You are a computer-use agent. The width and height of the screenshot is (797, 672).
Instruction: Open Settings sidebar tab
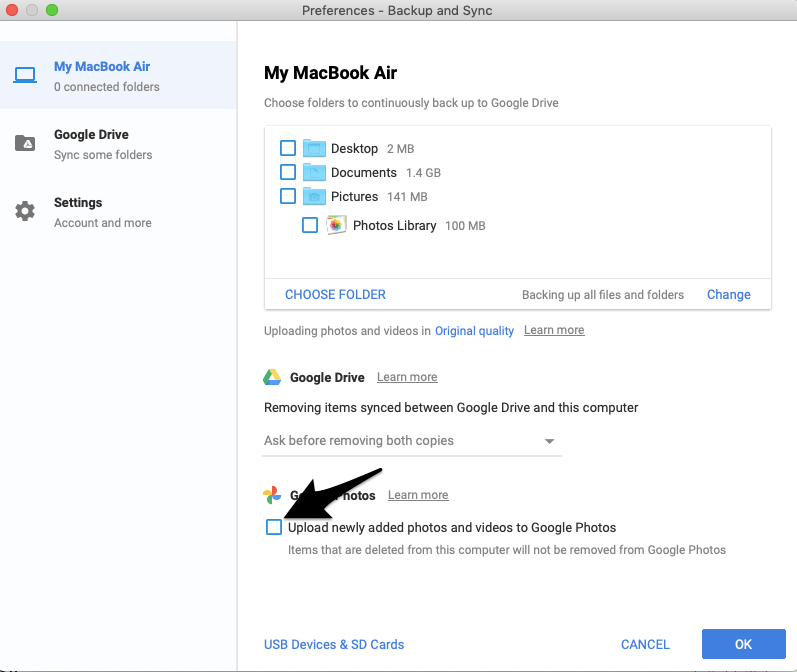(118, 211)
